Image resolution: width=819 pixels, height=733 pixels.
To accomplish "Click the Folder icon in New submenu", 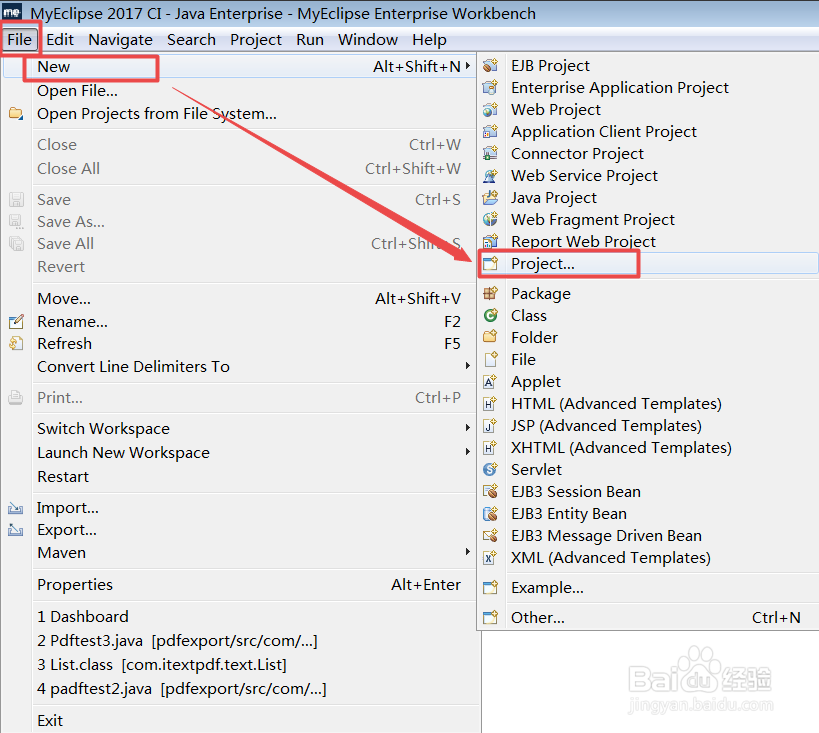I will tap(490, 338).
